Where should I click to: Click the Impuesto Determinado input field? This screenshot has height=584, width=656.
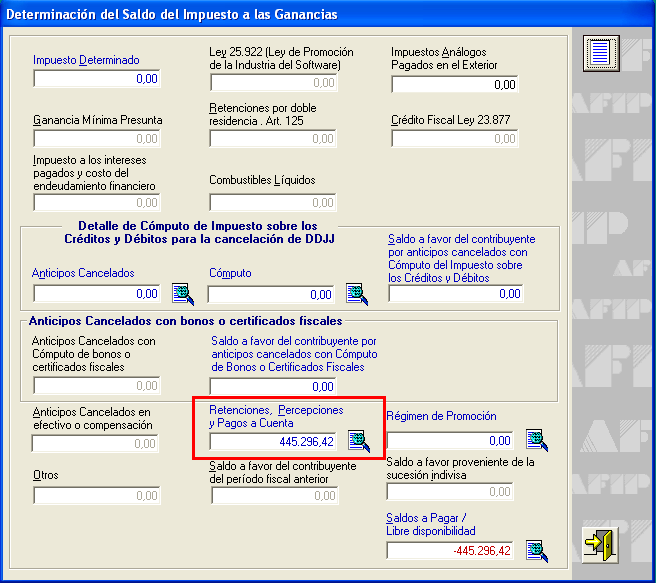pos(96,78)
